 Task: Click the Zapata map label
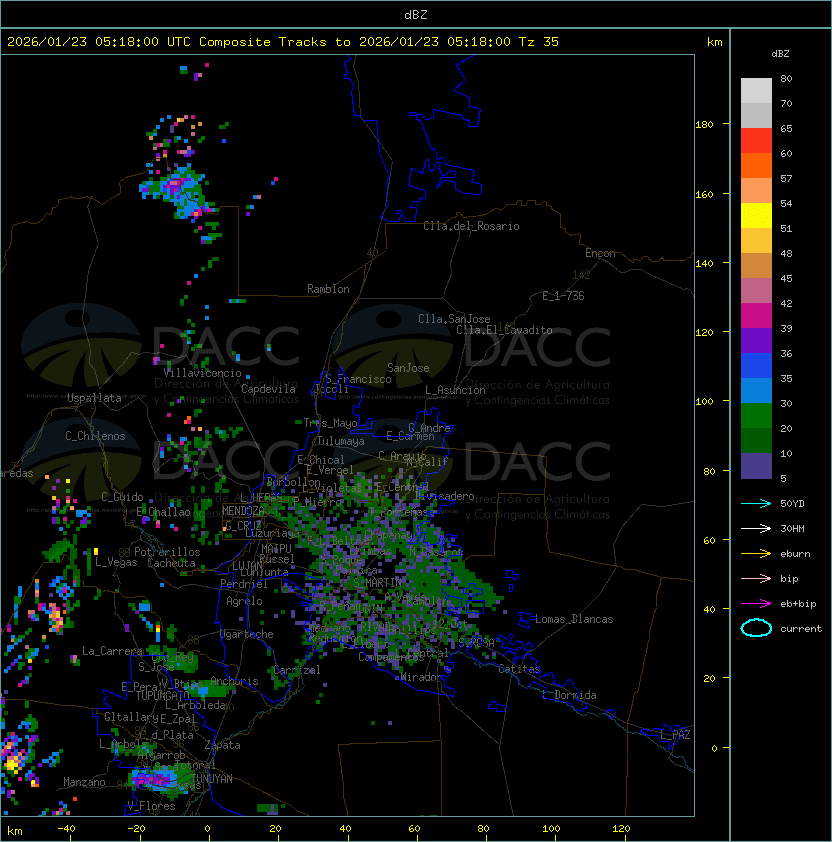pos(222,745)
